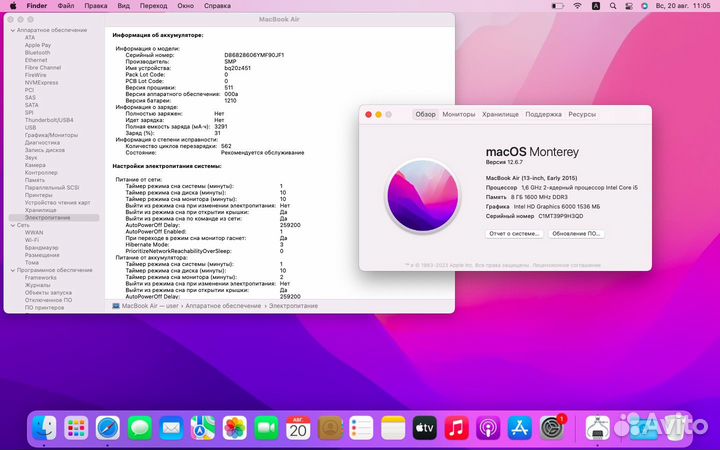Select the highlighted Электропитание sidebar item

54,218
